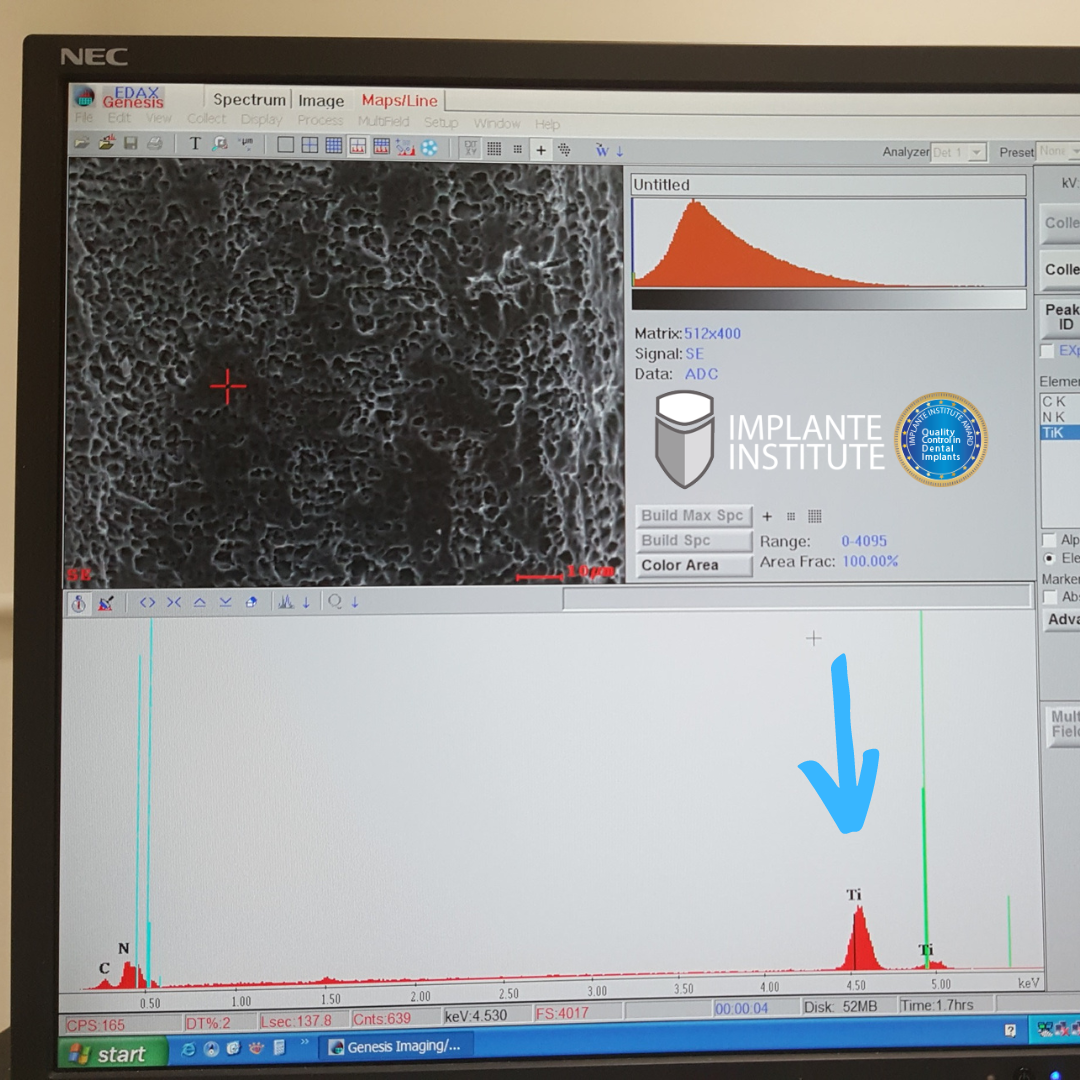Select the four-pane quad view layout icon
Screen dimensions: 1080x1080
click(x=310, y=146)
